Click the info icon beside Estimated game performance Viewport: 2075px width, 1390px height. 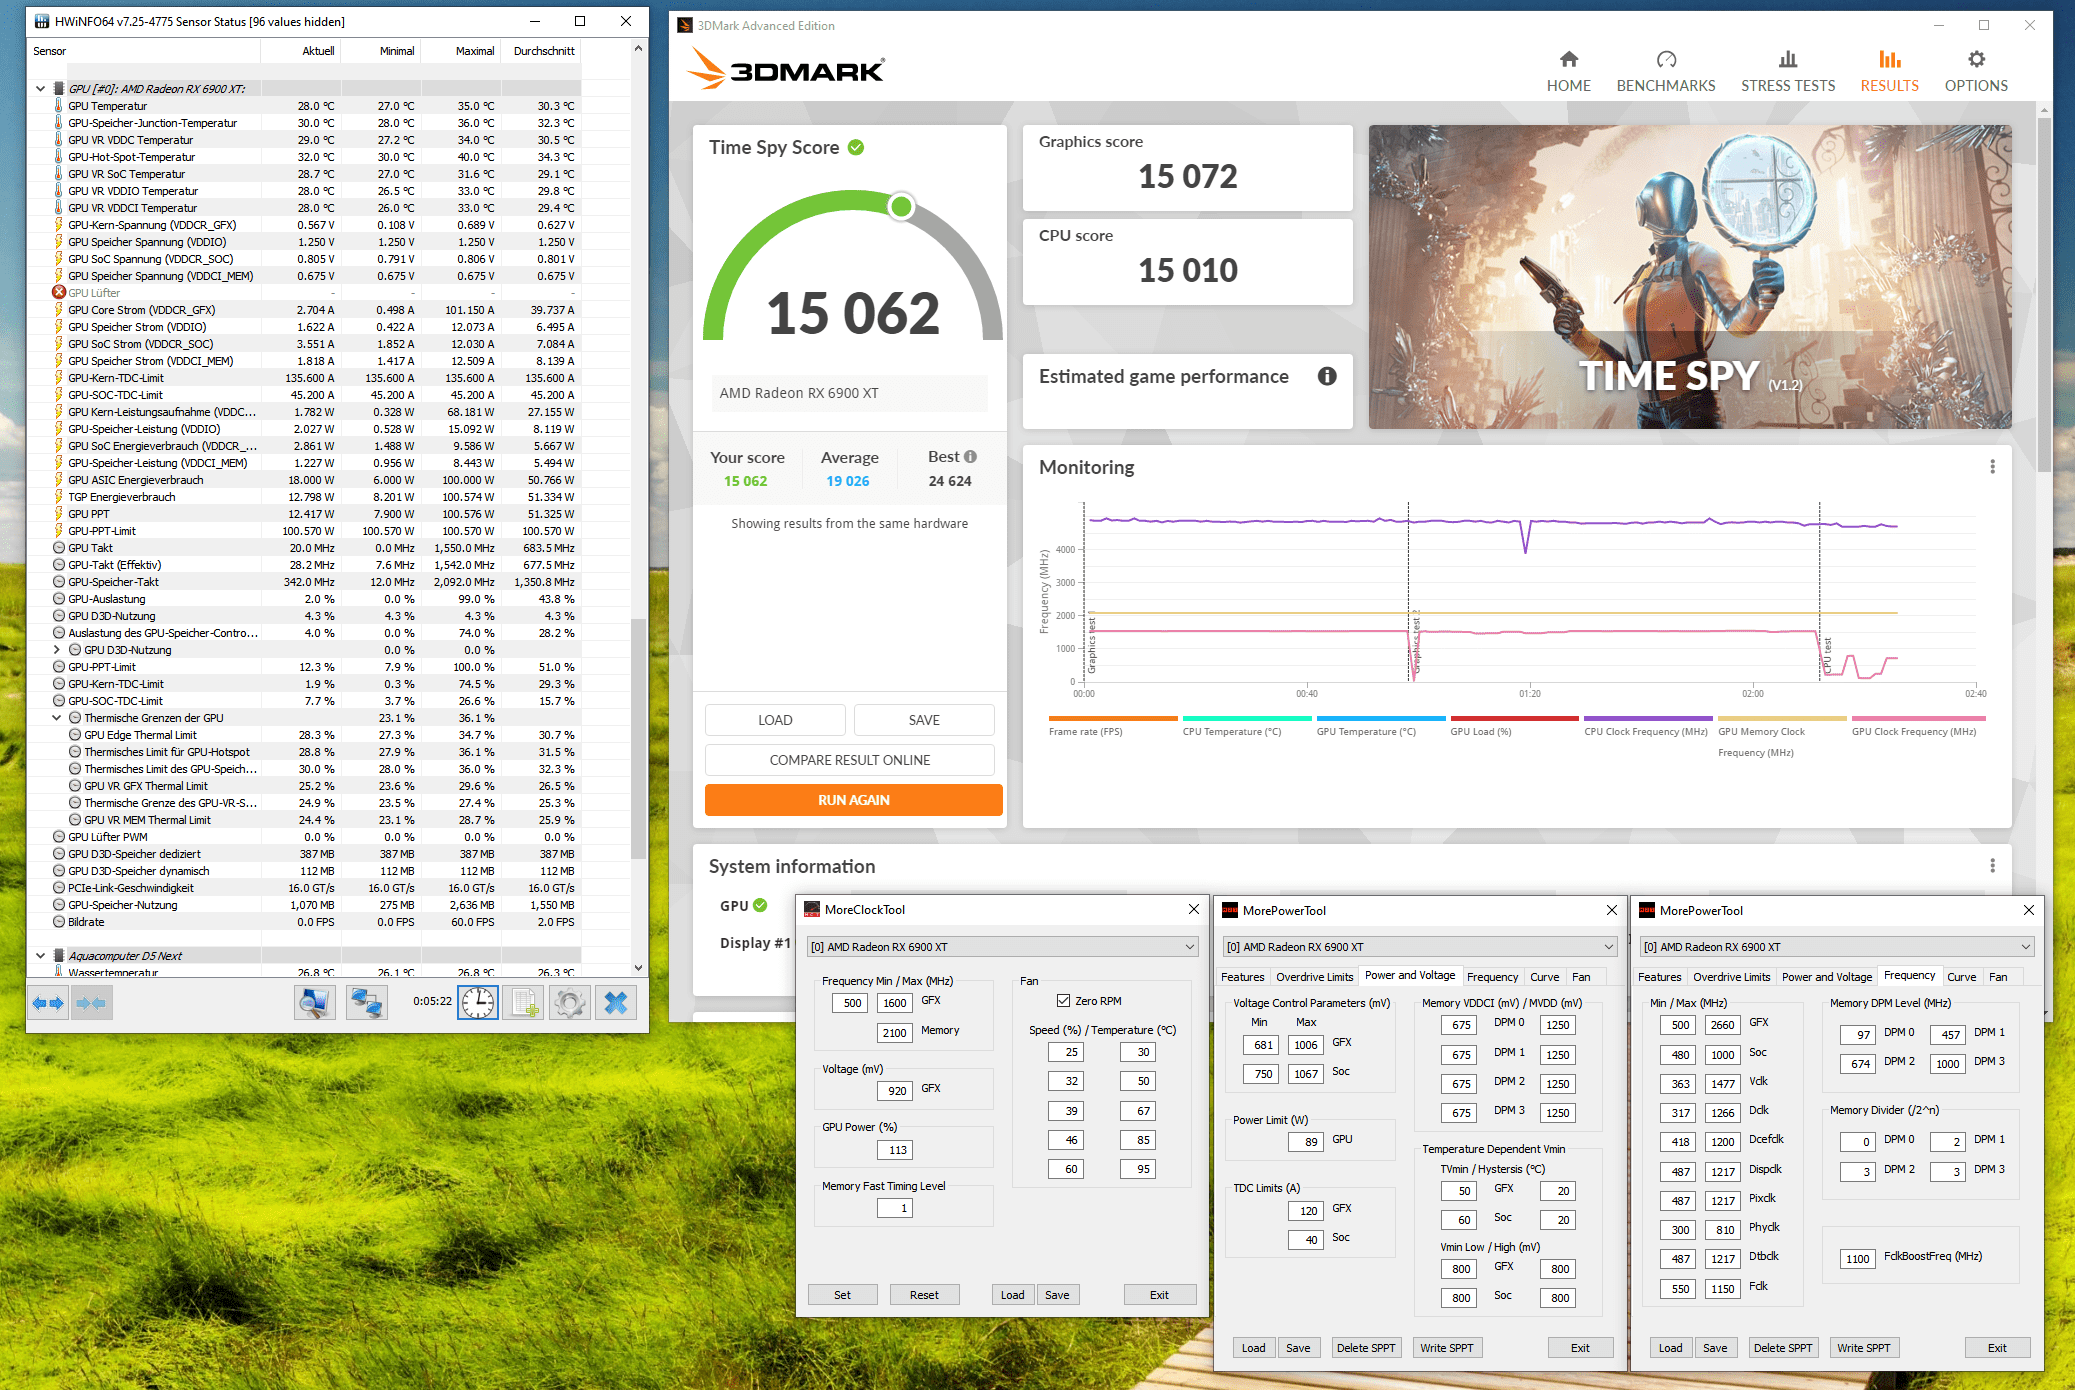(1327, 376)
